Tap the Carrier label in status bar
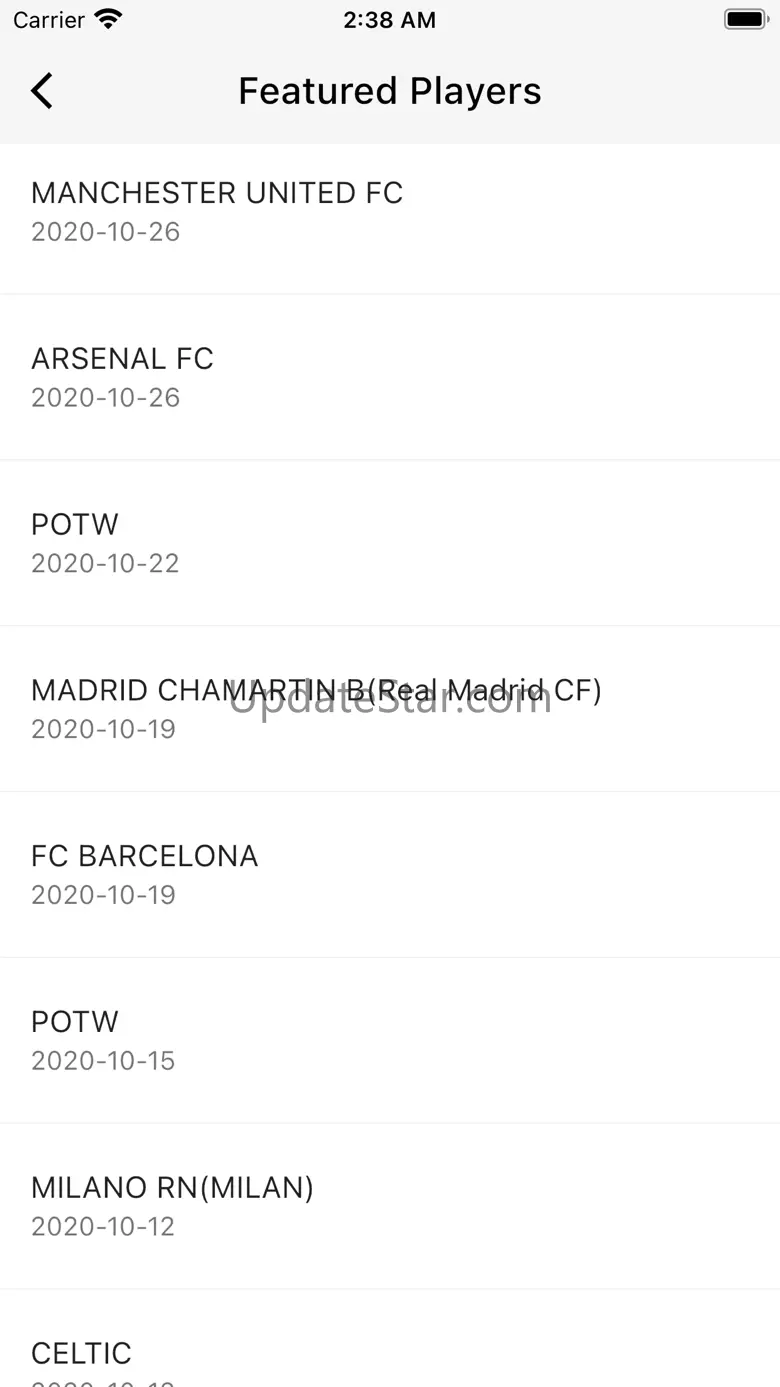Image resolution: width=780 pixels, height=1387 pixels. [49, 20]
